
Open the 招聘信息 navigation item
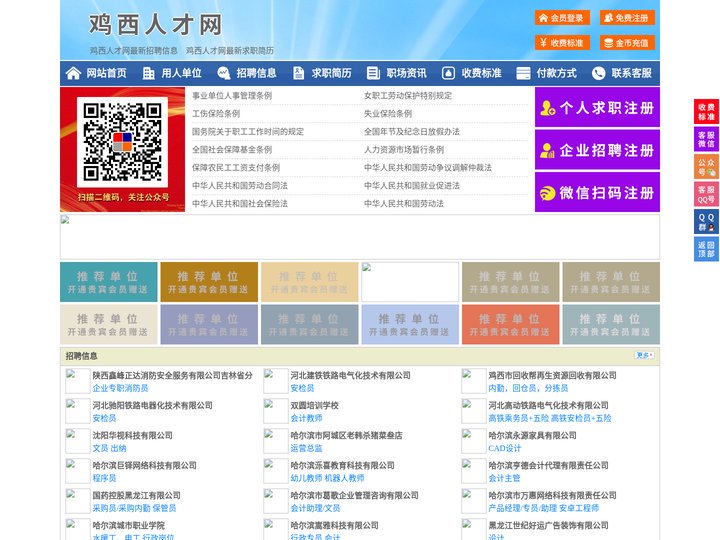(x=247, y=73)
